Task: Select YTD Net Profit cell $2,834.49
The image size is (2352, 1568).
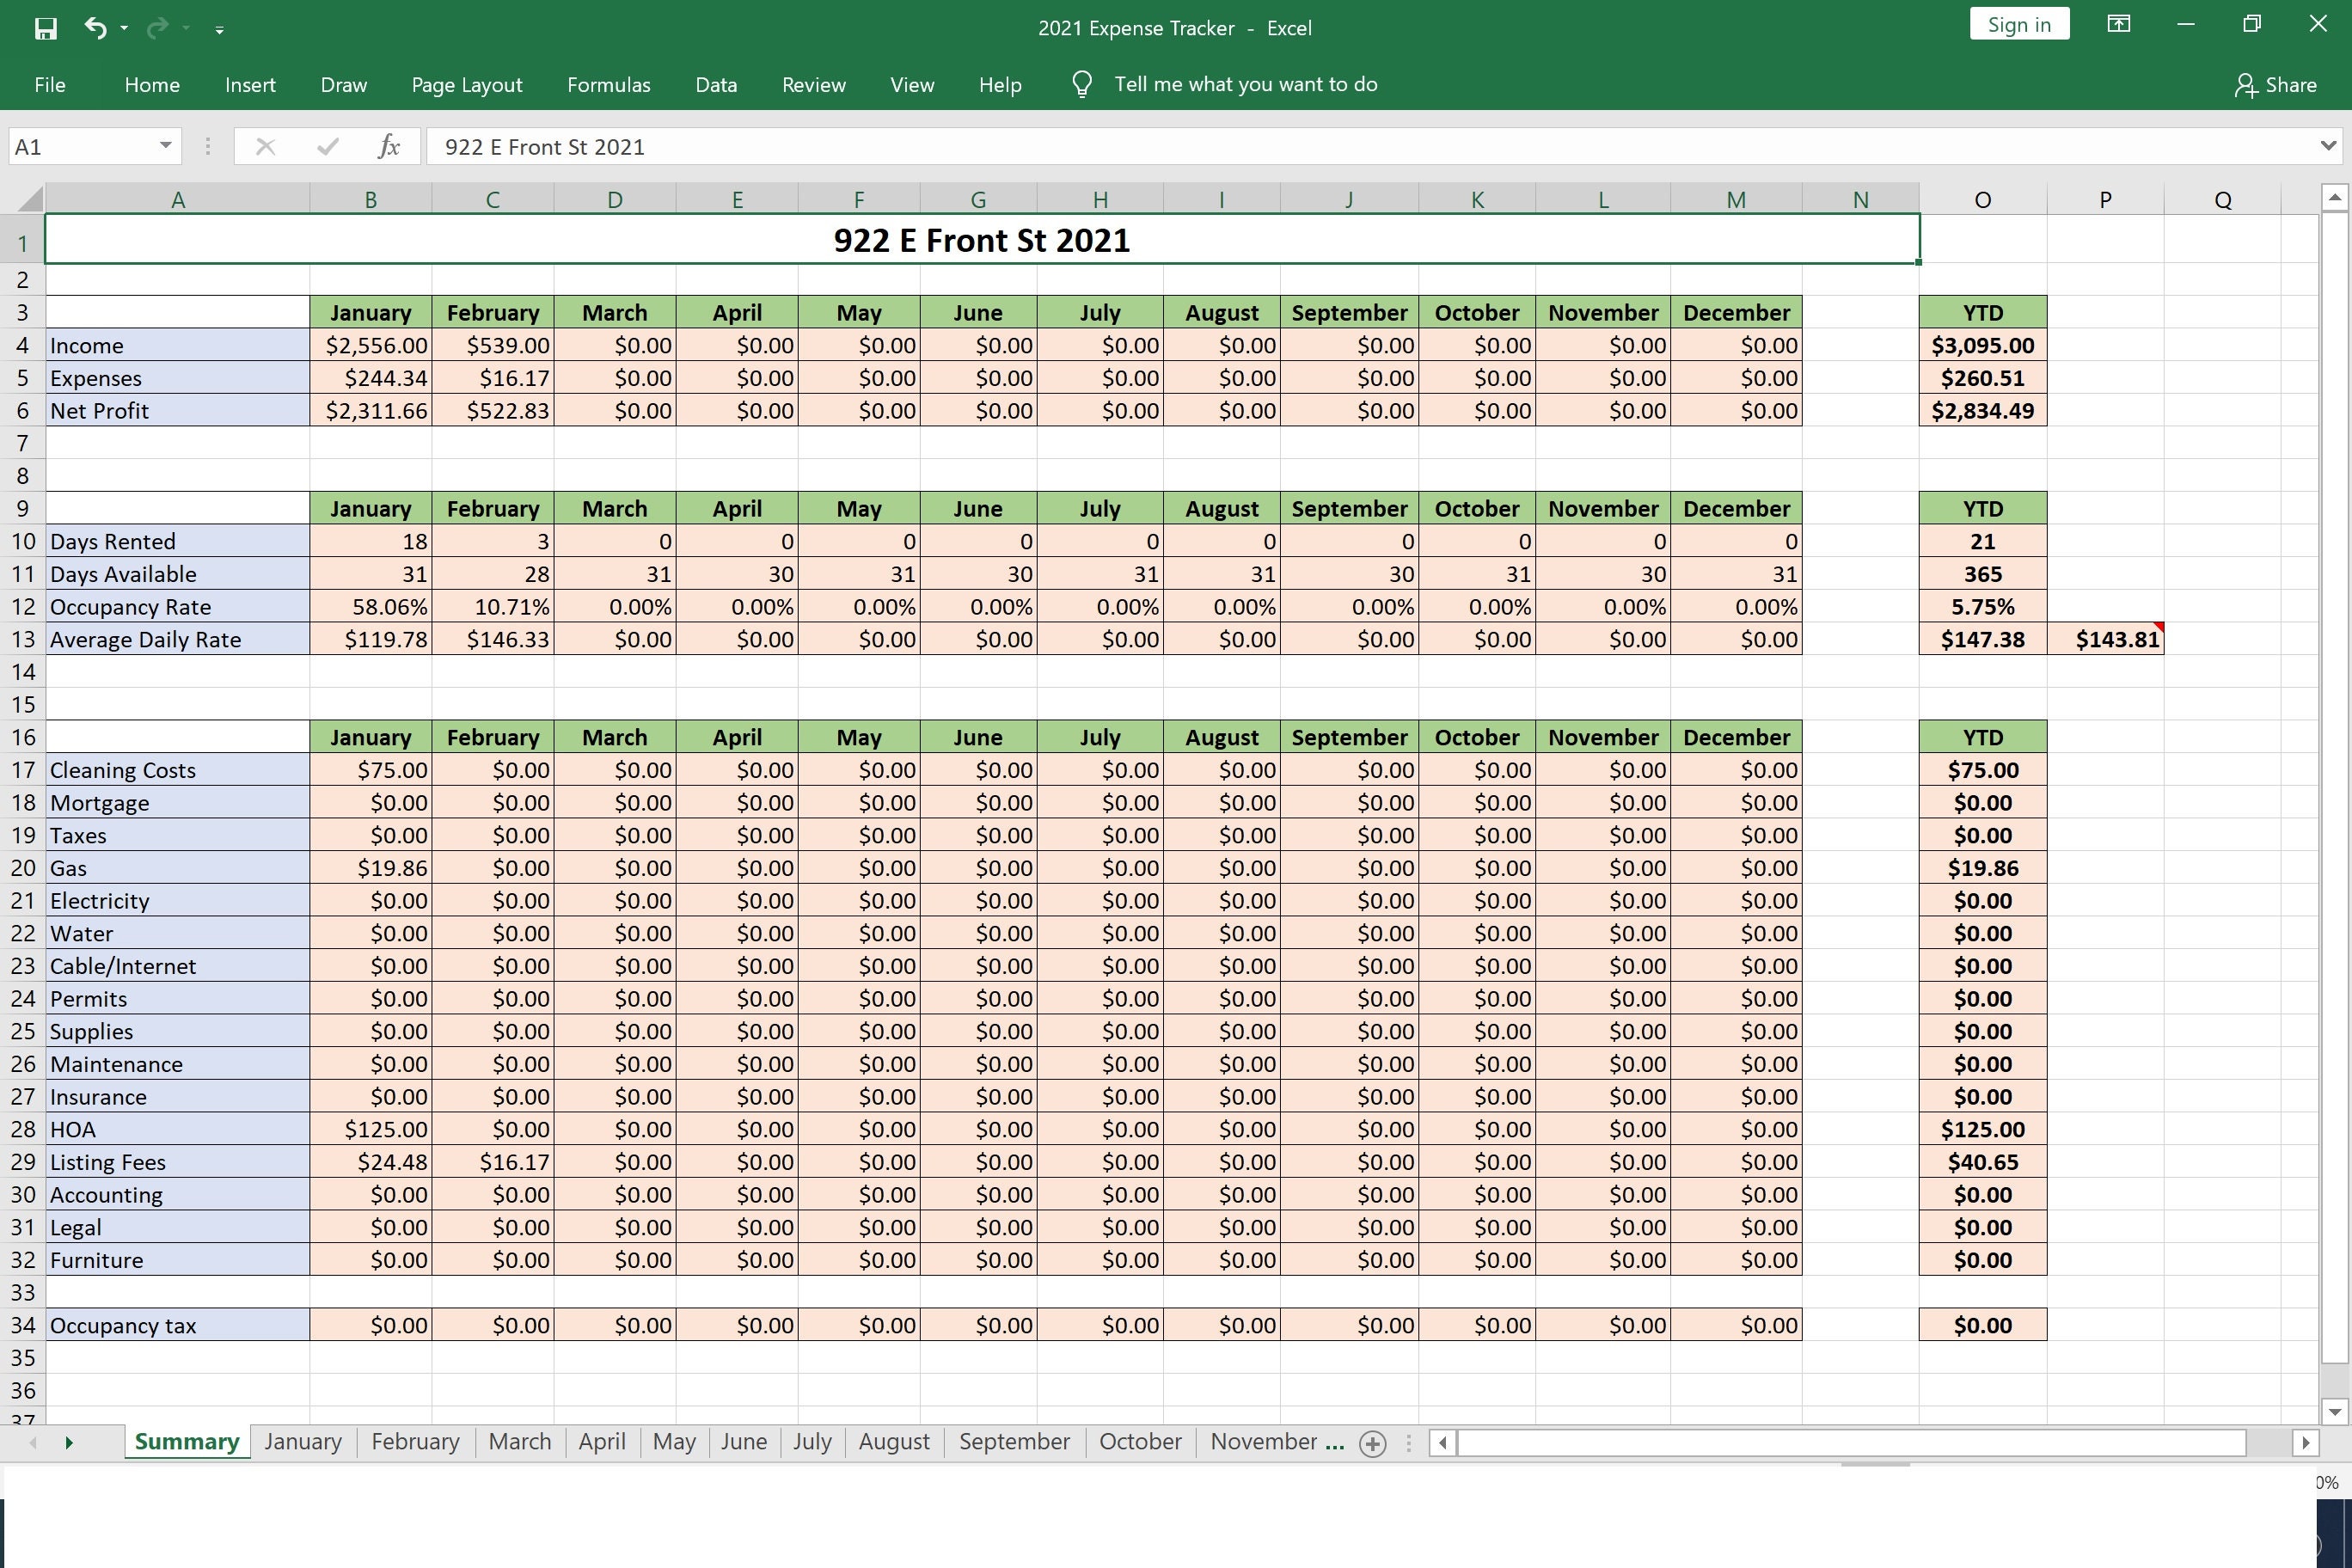Action: pos(1982,410)
